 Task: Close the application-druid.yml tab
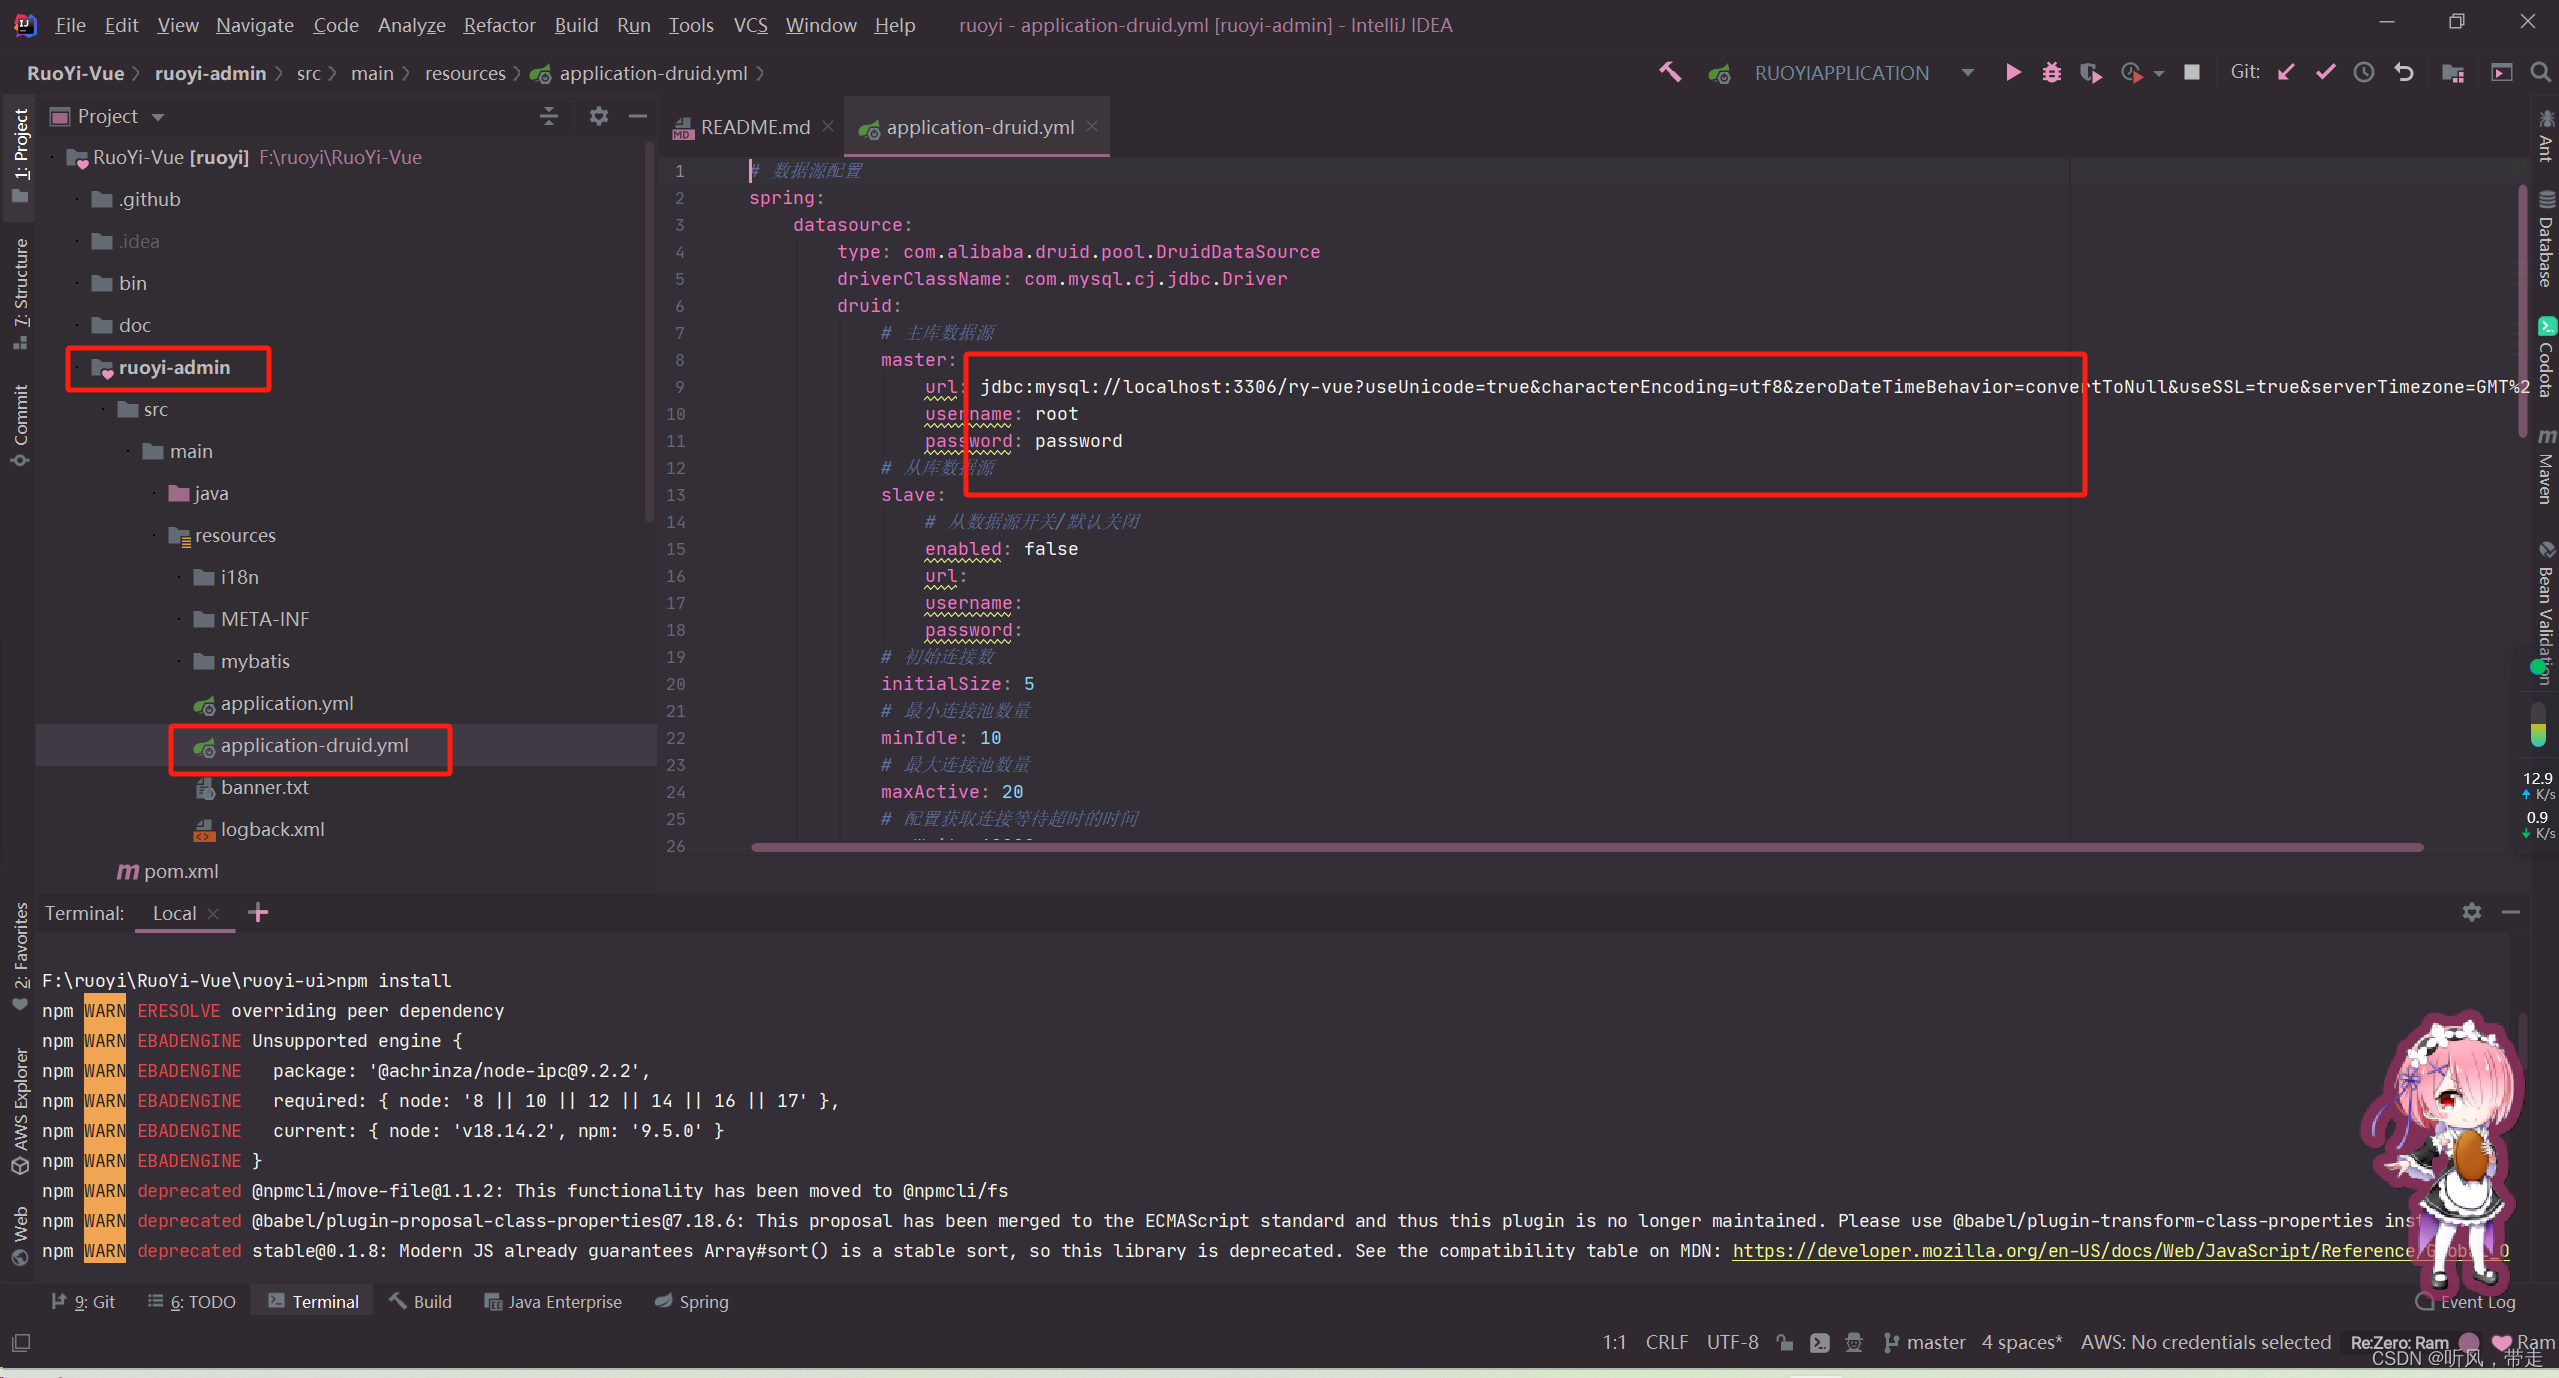click(1092, 126)
